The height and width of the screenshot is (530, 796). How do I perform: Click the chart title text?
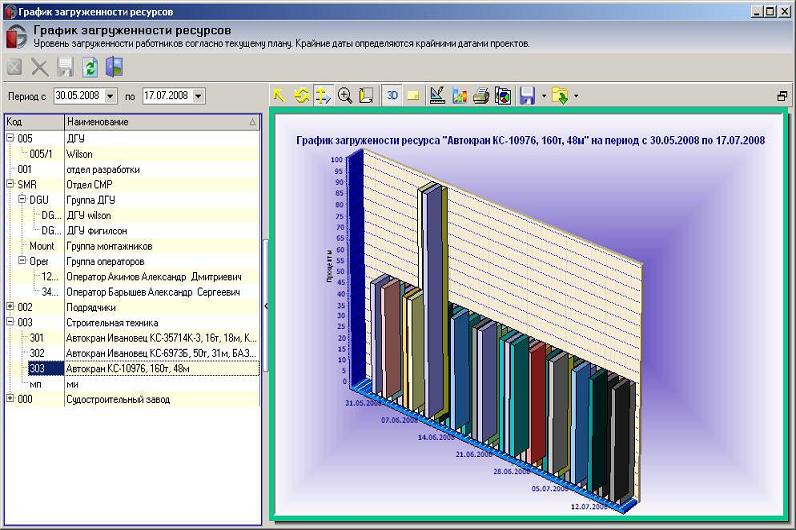[530, 141]
